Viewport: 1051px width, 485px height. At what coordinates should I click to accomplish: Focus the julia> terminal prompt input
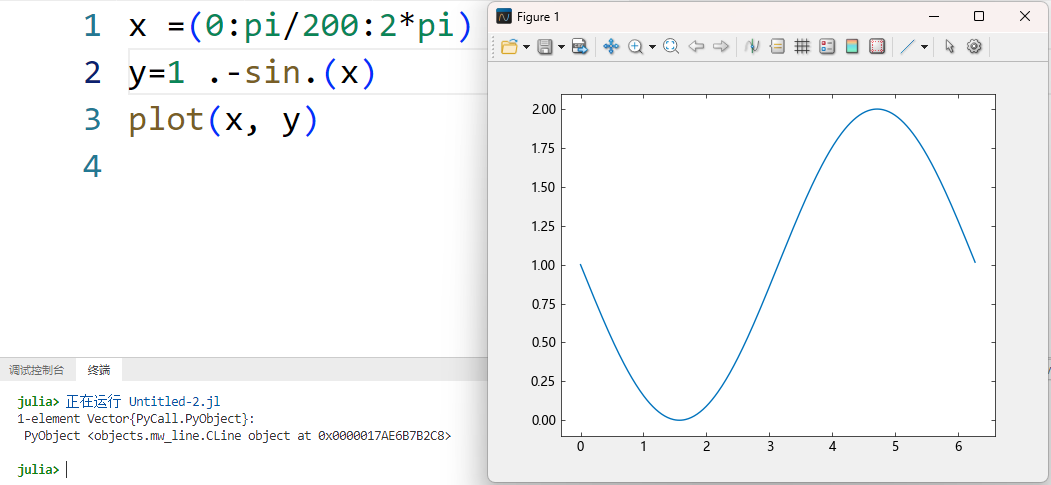pyautogui.click(x=67, y=470)
